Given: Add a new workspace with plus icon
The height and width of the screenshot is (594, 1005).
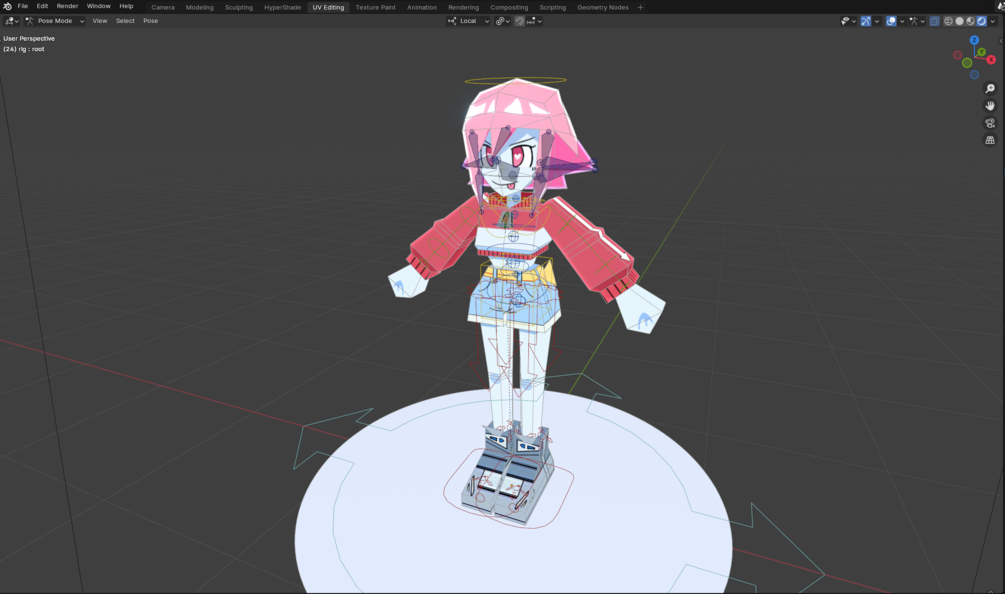Looking at the screenshot, I should click(640, 8).
